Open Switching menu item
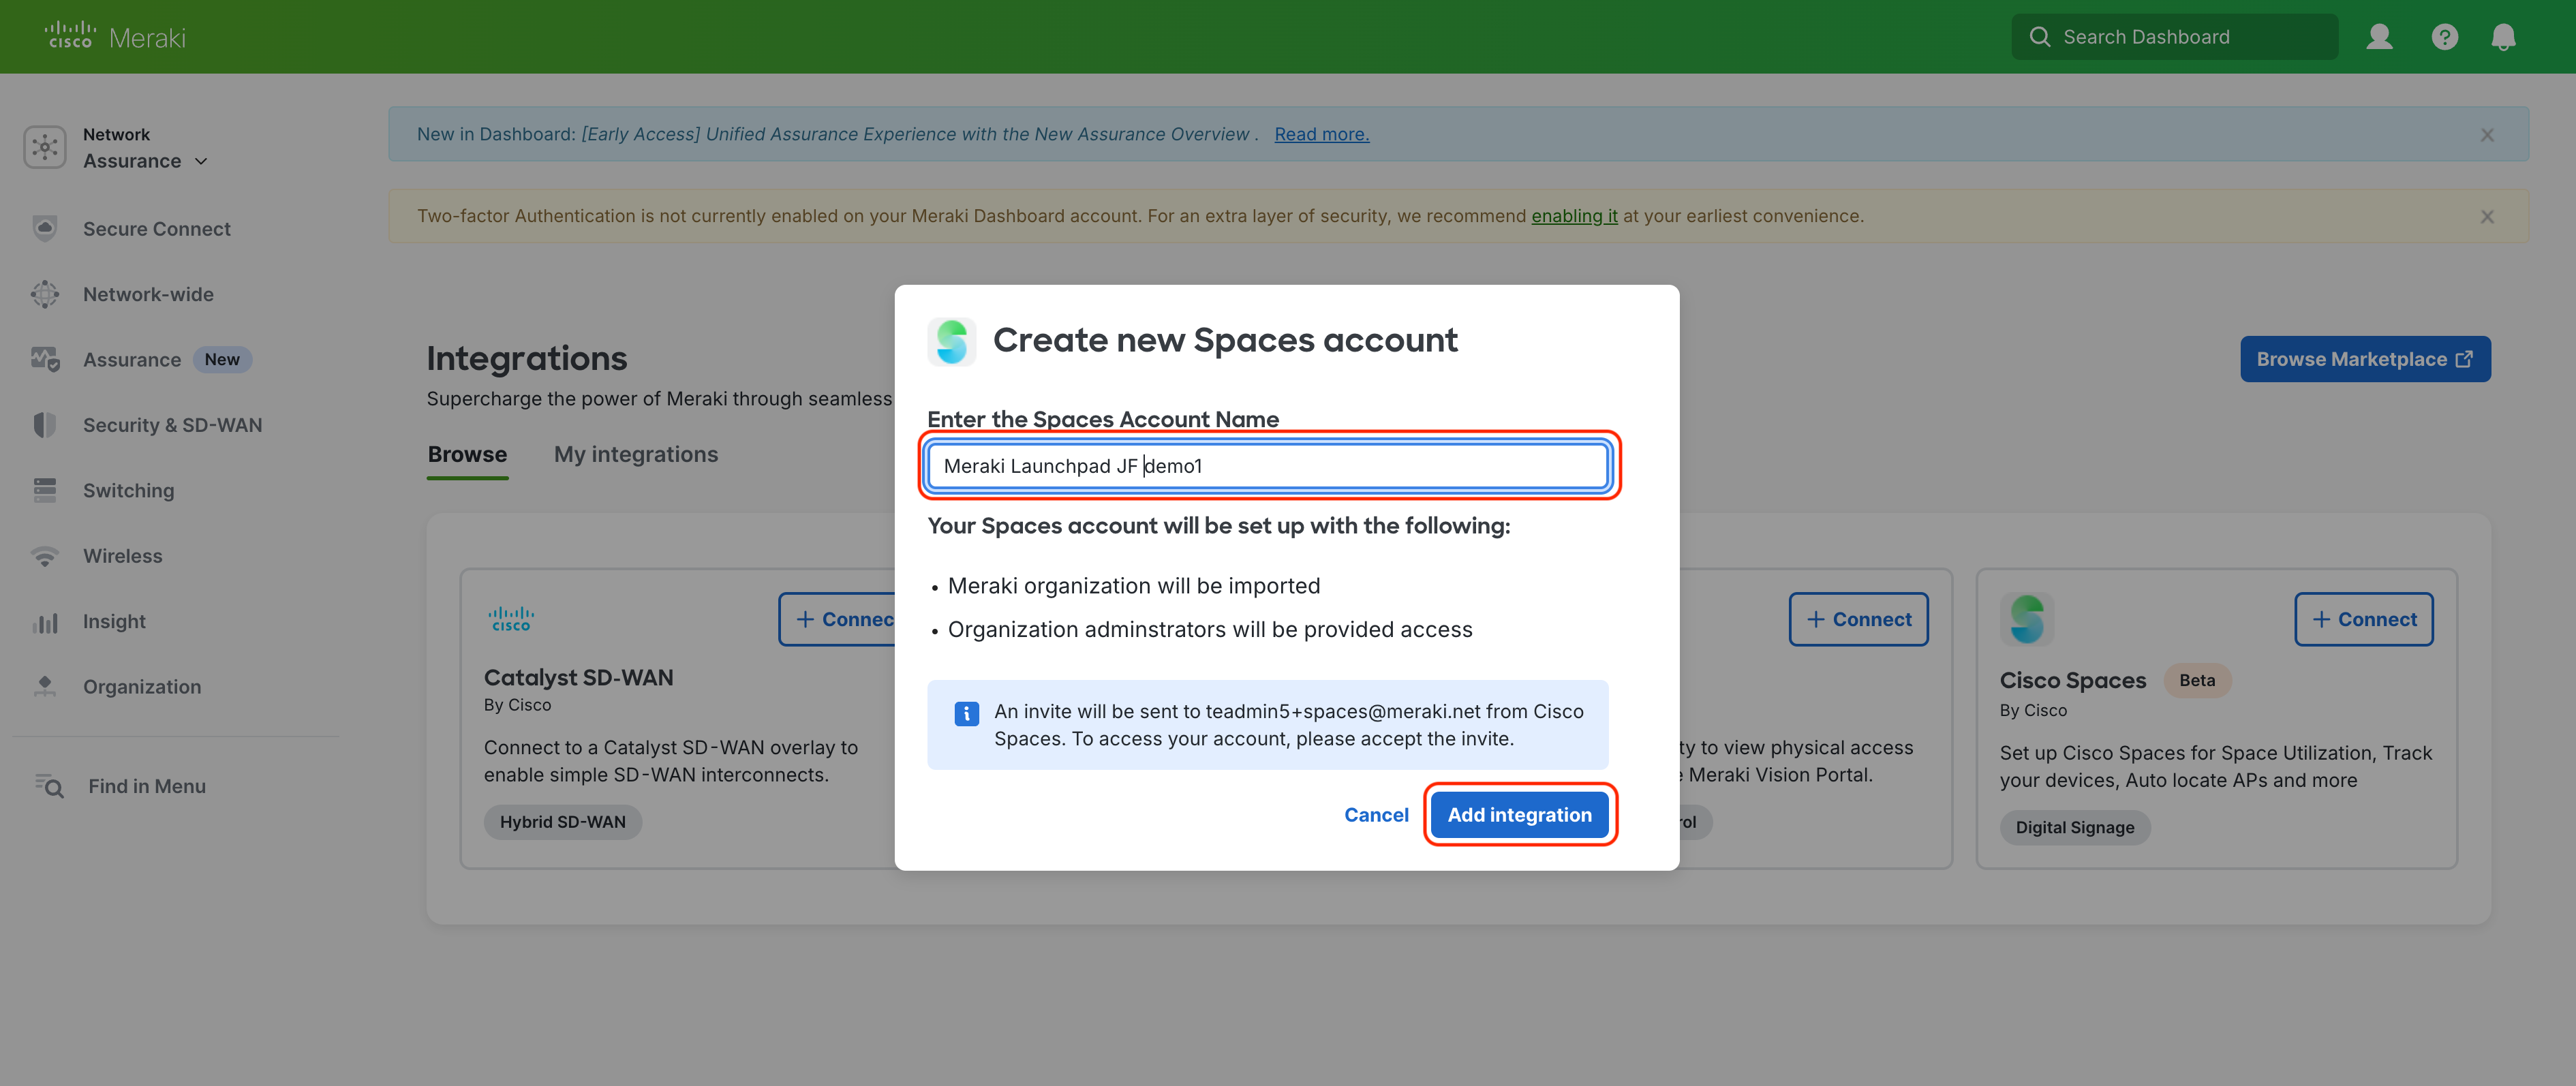2576x1086 pixels. coord(128,491)
